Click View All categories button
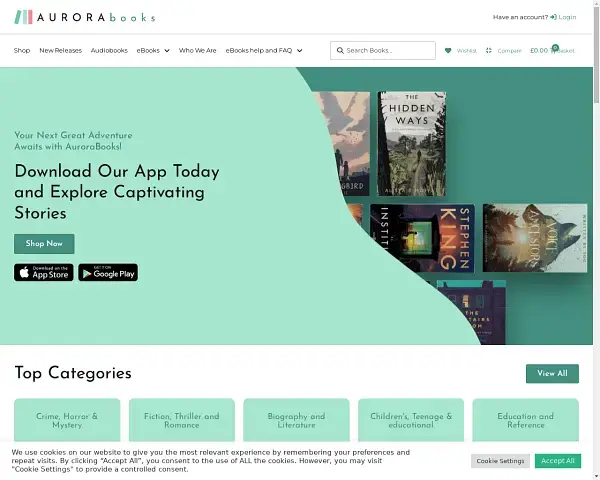600x480 pixels. [552, 374]
